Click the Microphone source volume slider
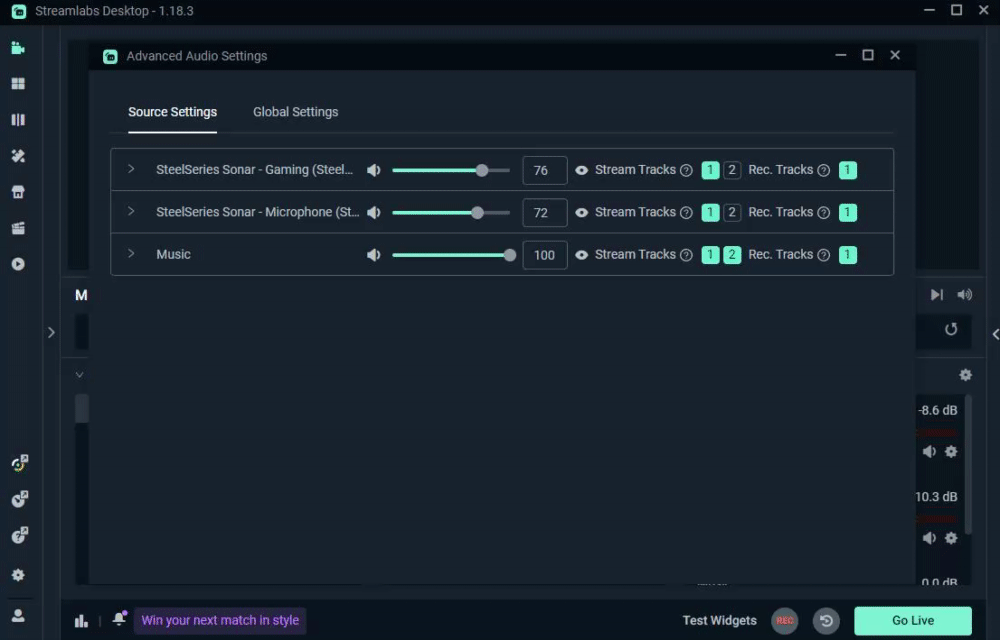 [451, 212]
